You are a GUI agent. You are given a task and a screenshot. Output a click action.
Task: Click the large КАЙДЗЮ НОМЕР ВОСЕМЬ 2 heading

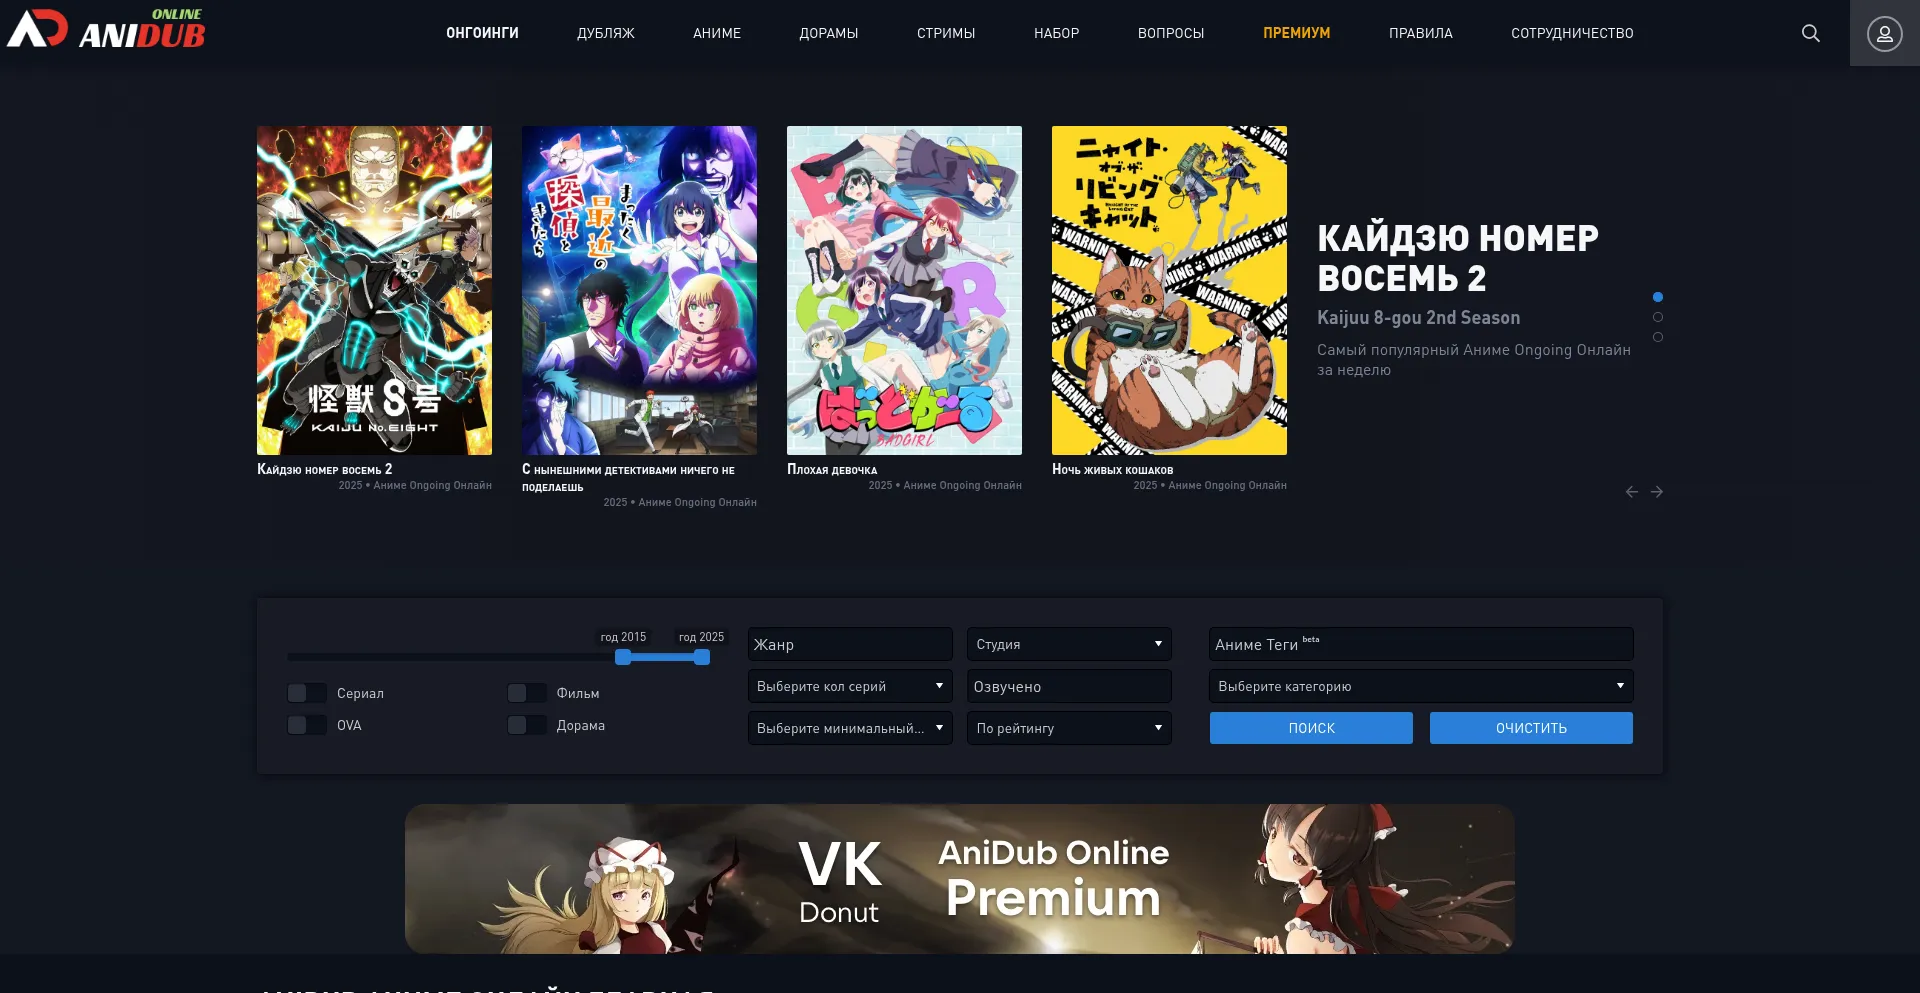click(x=1458, y=258)
